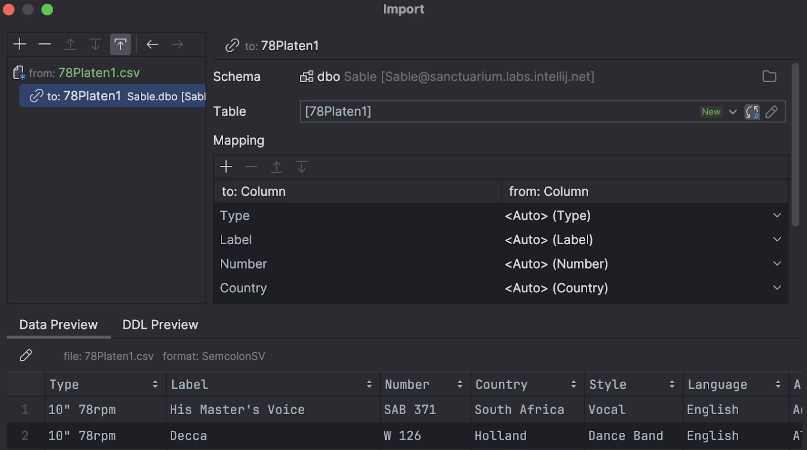
Task: Edit file format with pencil icon
Action: point(26,356)
